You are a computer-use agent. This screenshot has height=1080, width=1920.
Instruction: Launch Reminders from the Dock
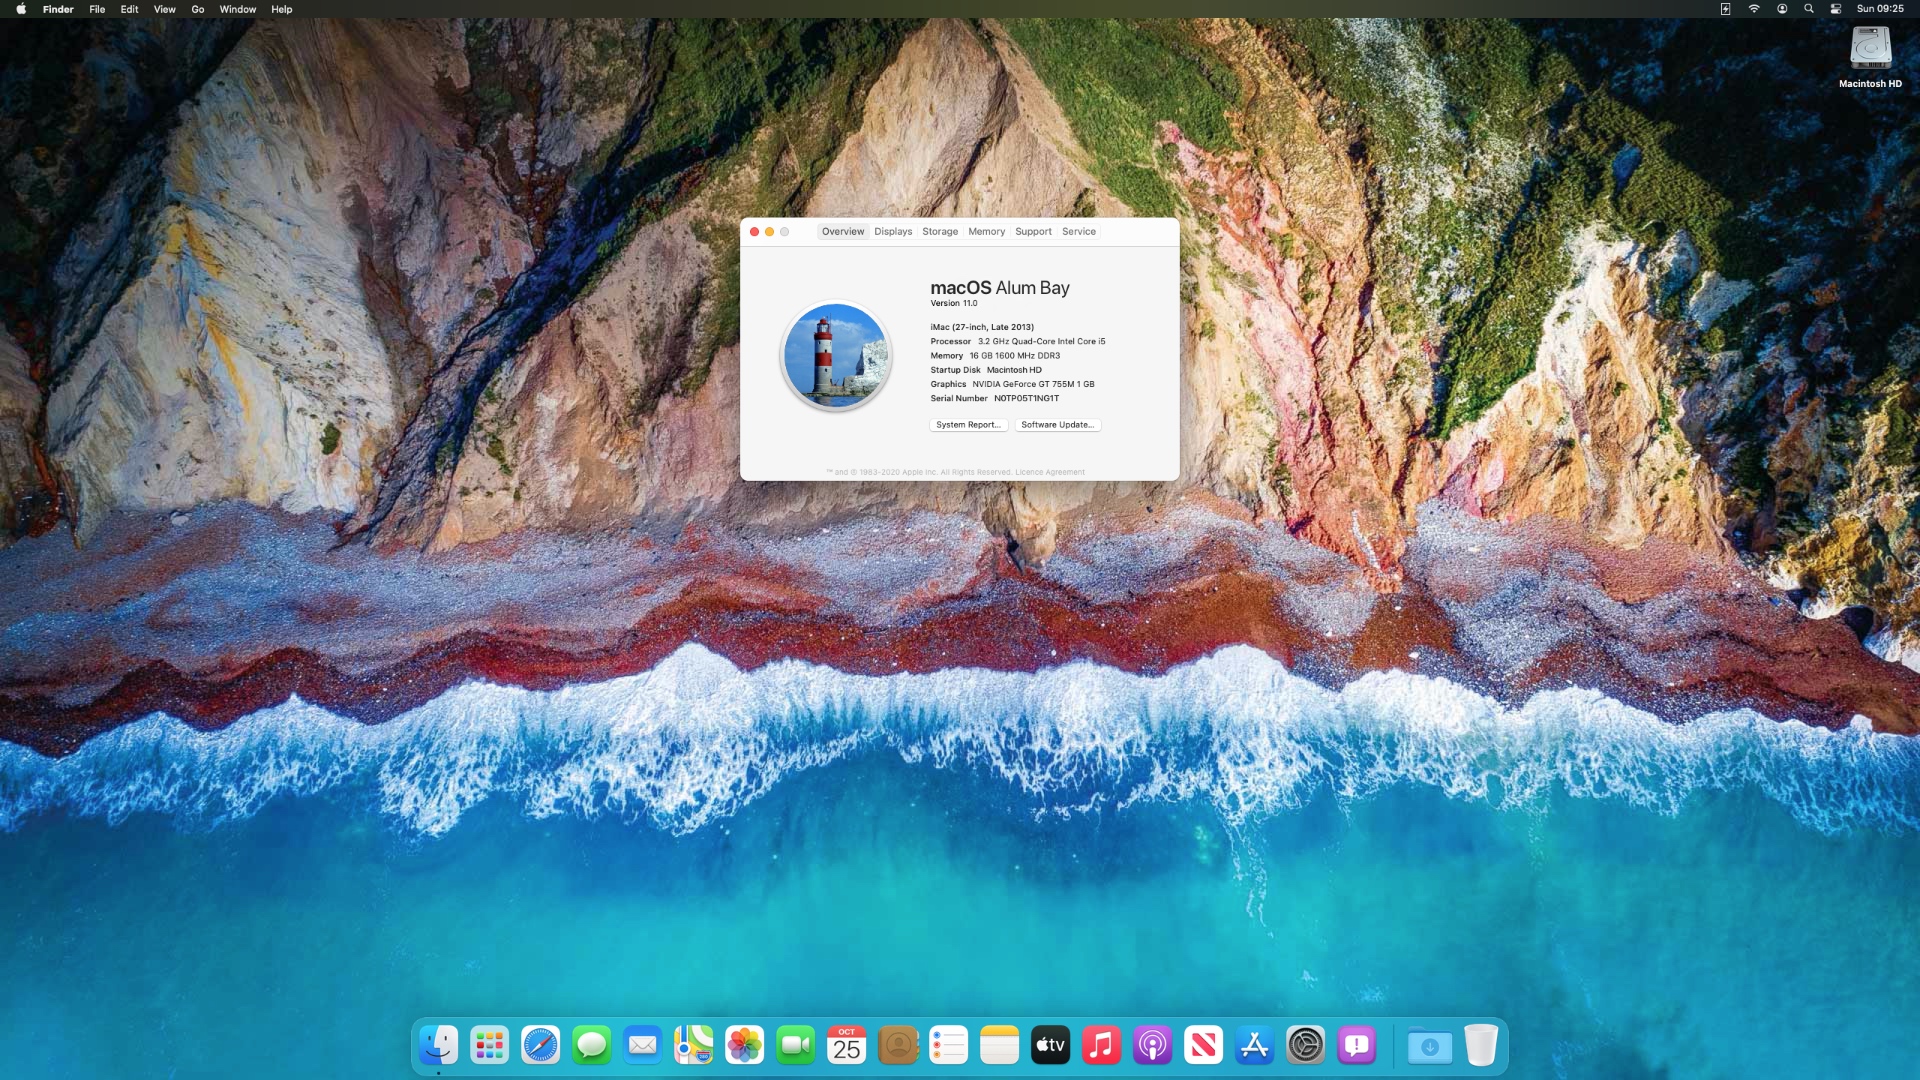948,1046
